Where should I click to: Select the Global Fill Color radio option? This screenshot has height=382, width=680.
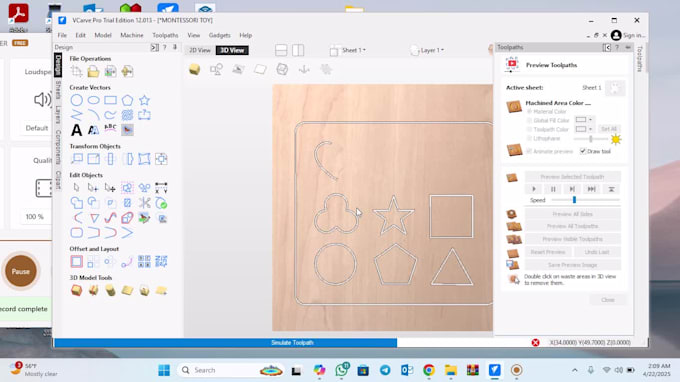529,120
